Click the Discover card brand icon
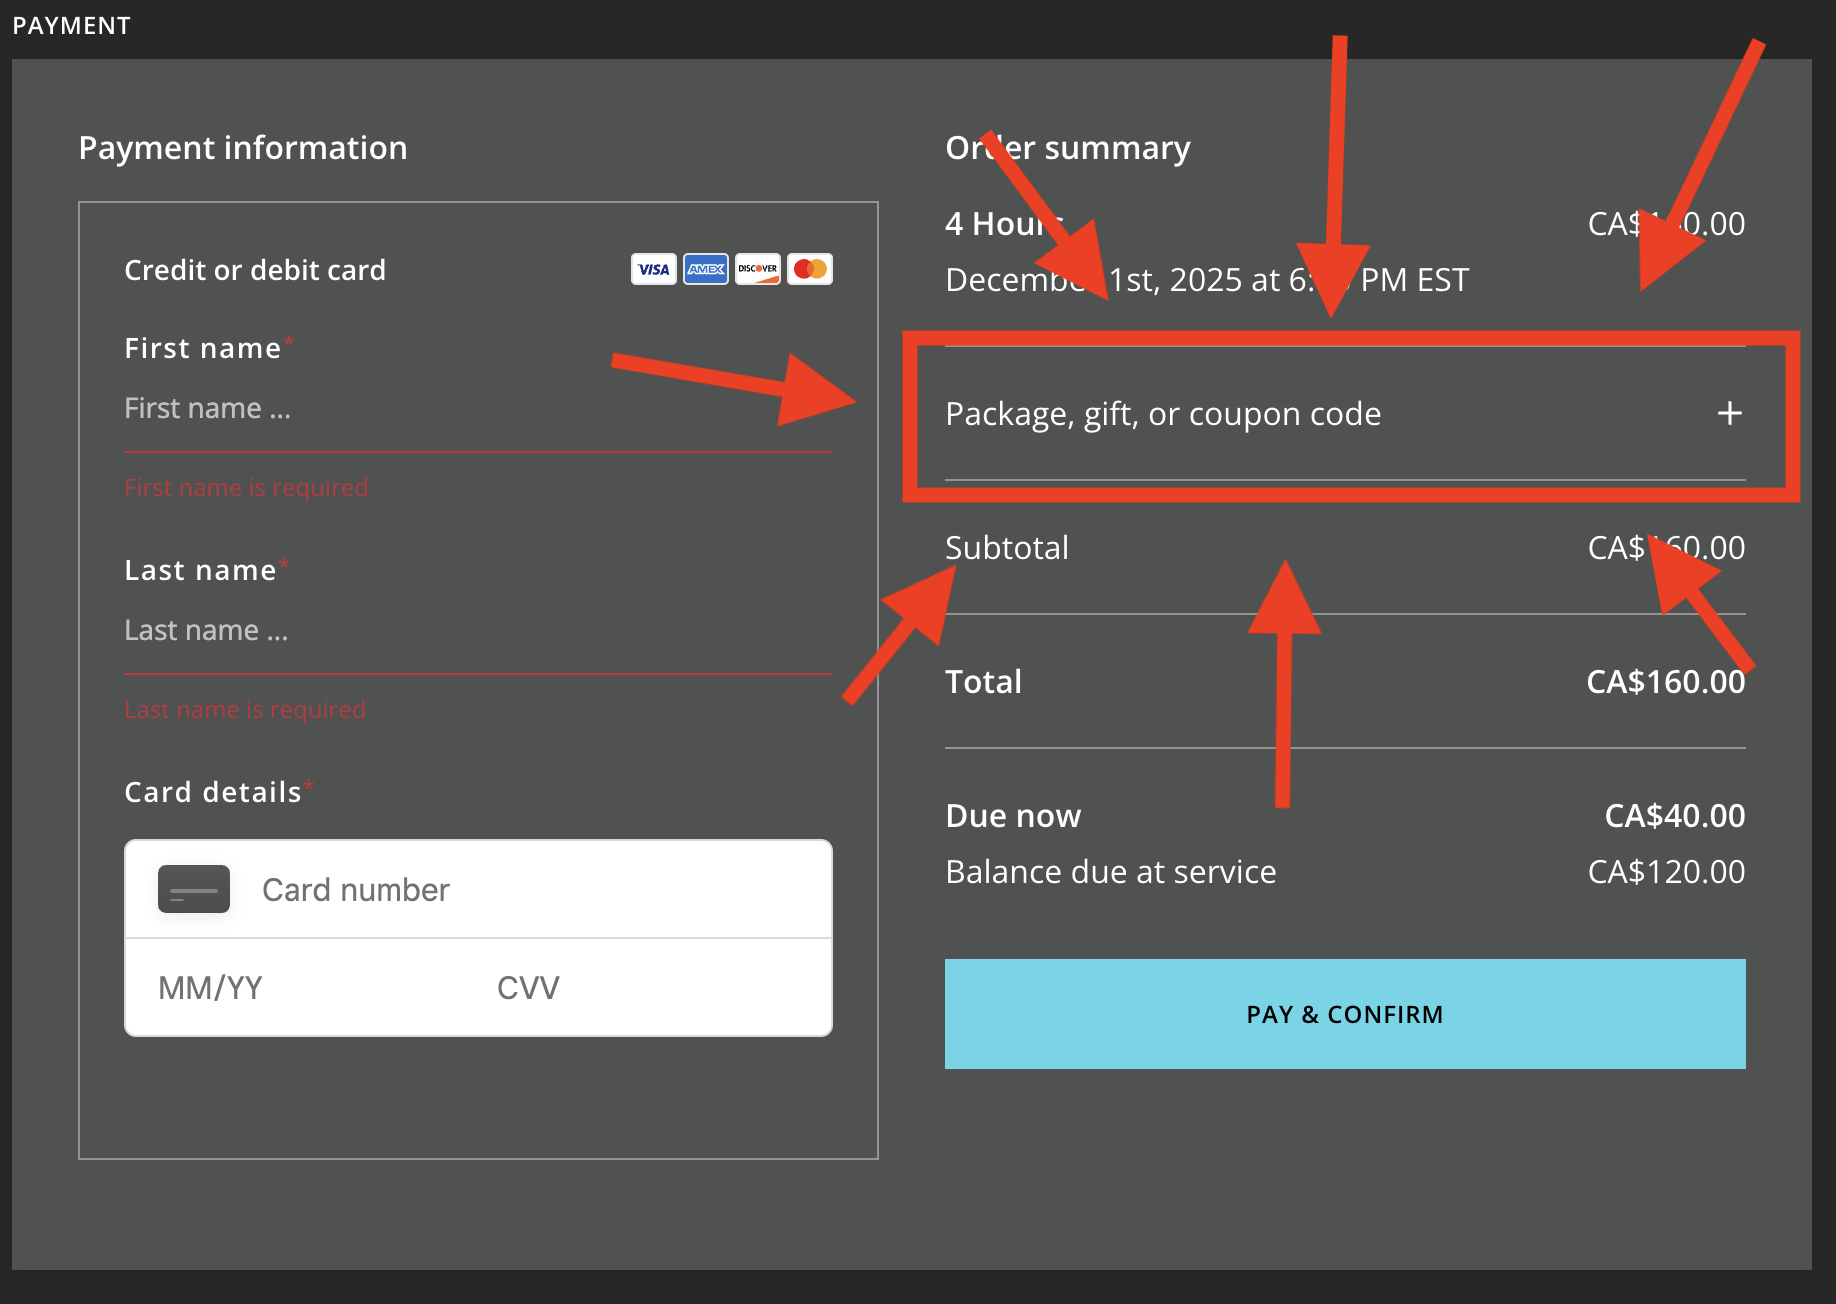1836x1304 pixels. (x=758, y=269)
